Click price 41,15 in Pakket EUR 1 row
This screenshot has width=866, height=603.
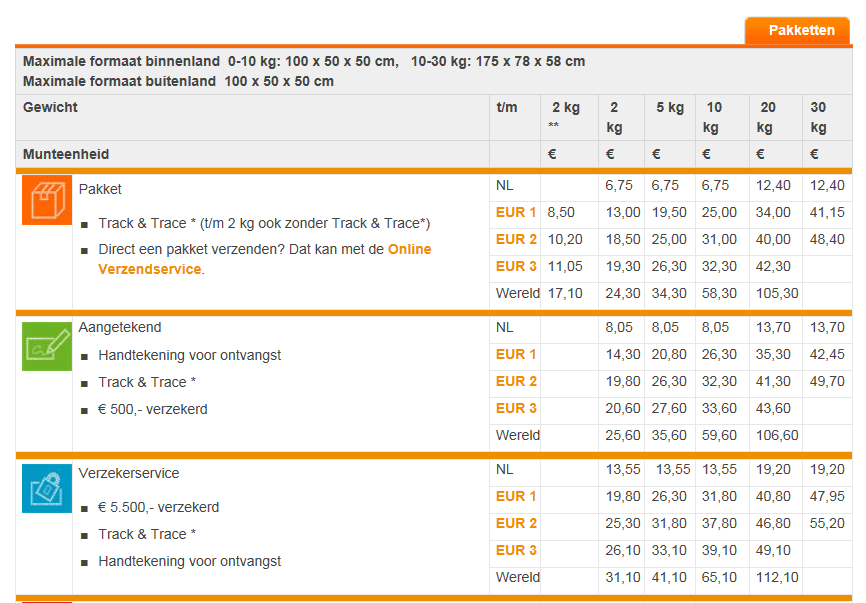coord(827,213)
